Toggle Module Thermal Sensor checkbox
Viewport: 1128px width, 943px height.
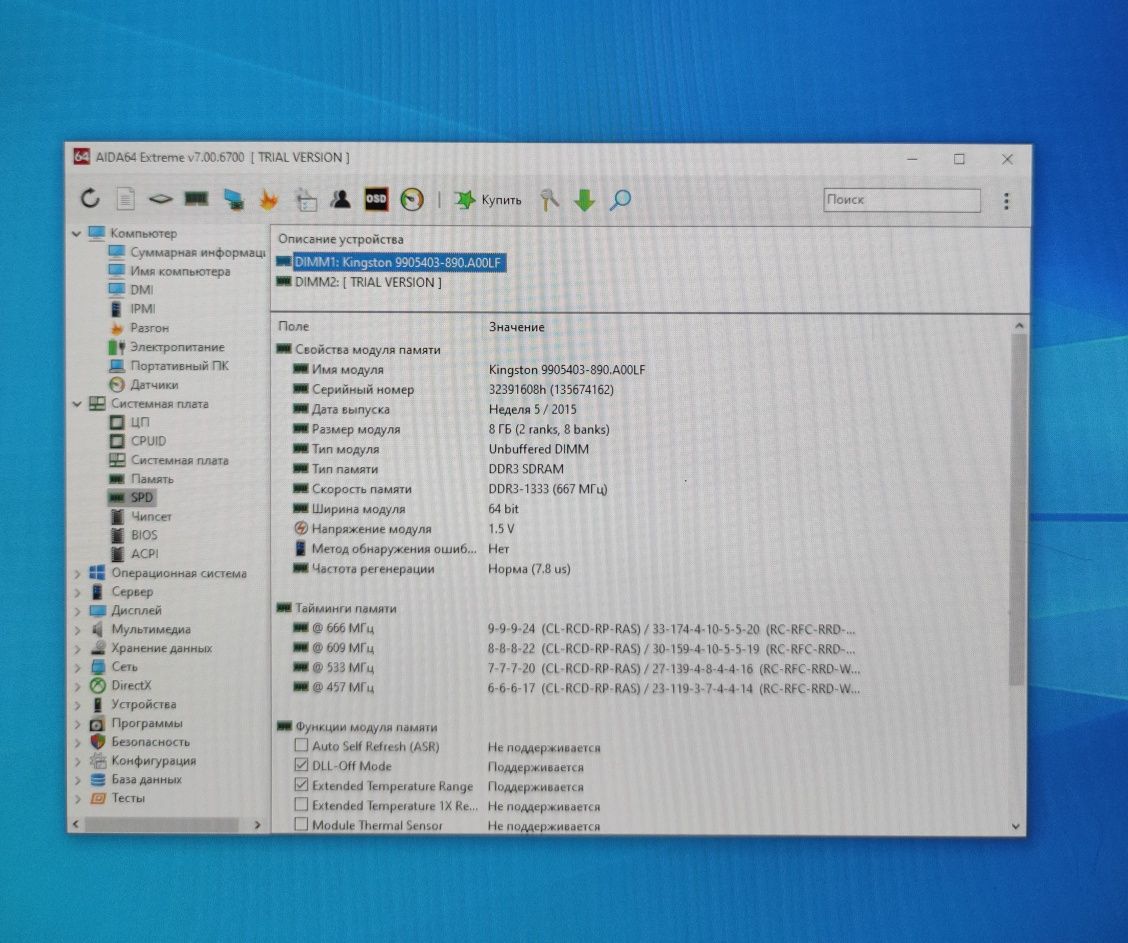coord(301,824)
